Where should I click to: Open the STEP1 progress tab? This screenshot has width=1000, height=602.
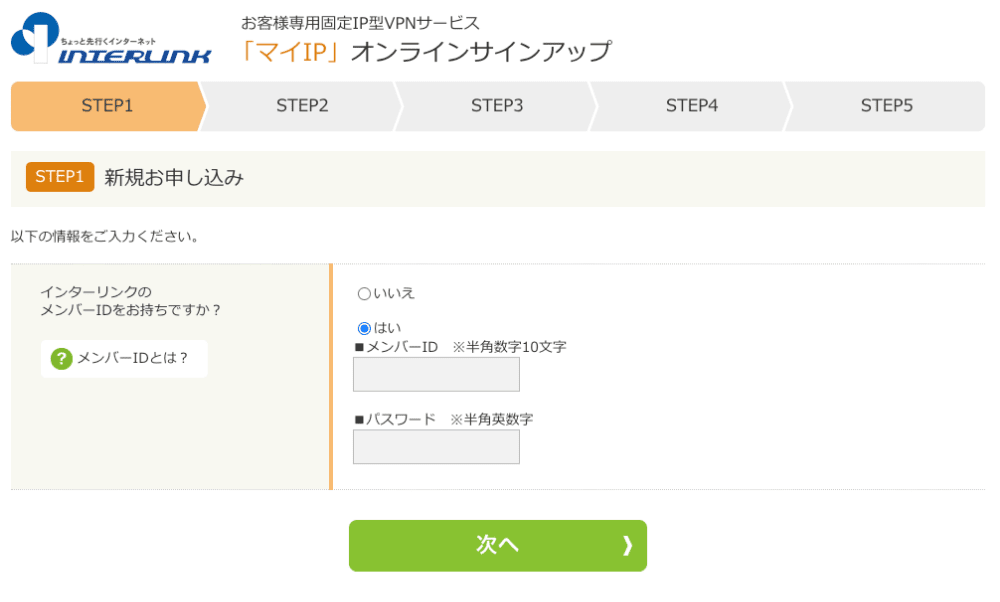[107, 106]
